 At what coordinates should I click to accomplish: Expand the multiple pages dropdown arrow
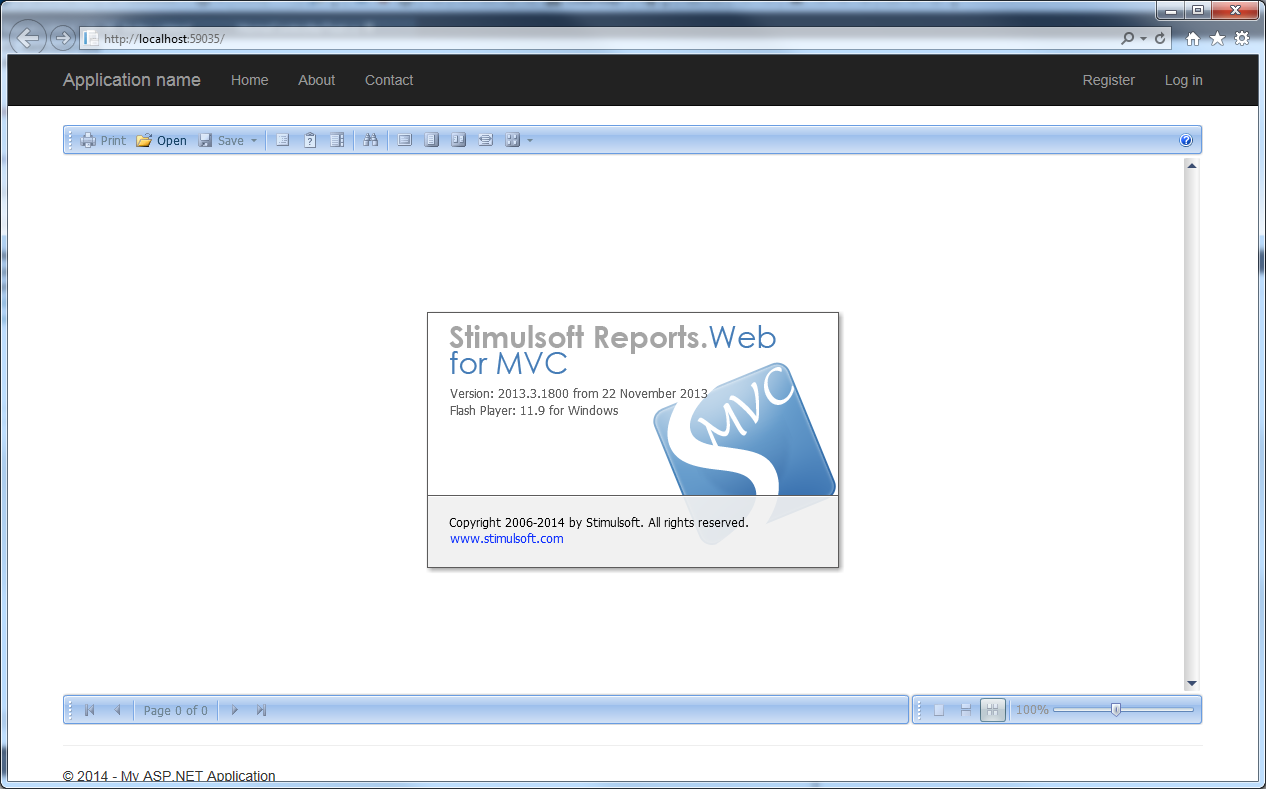tap(530, 140)
